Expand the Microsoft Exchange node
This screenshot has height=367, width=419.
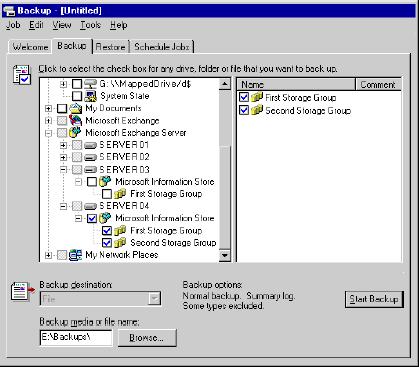click(48, 121)
